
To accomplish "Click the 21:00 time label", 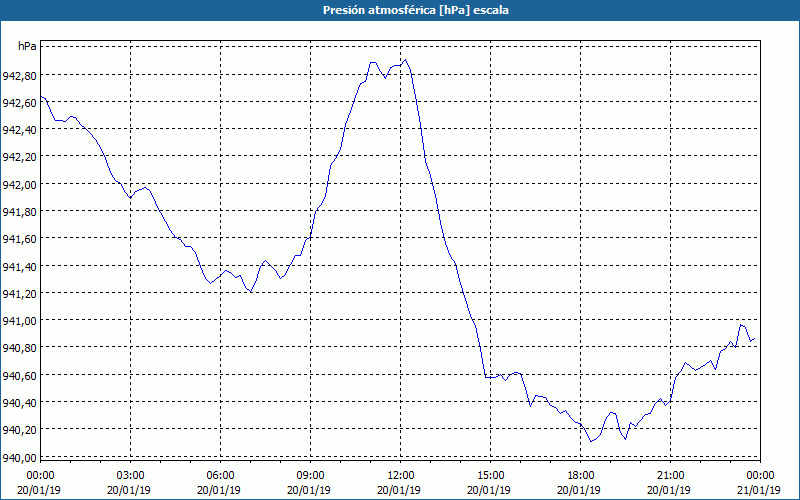I will [x=670, y=476].
